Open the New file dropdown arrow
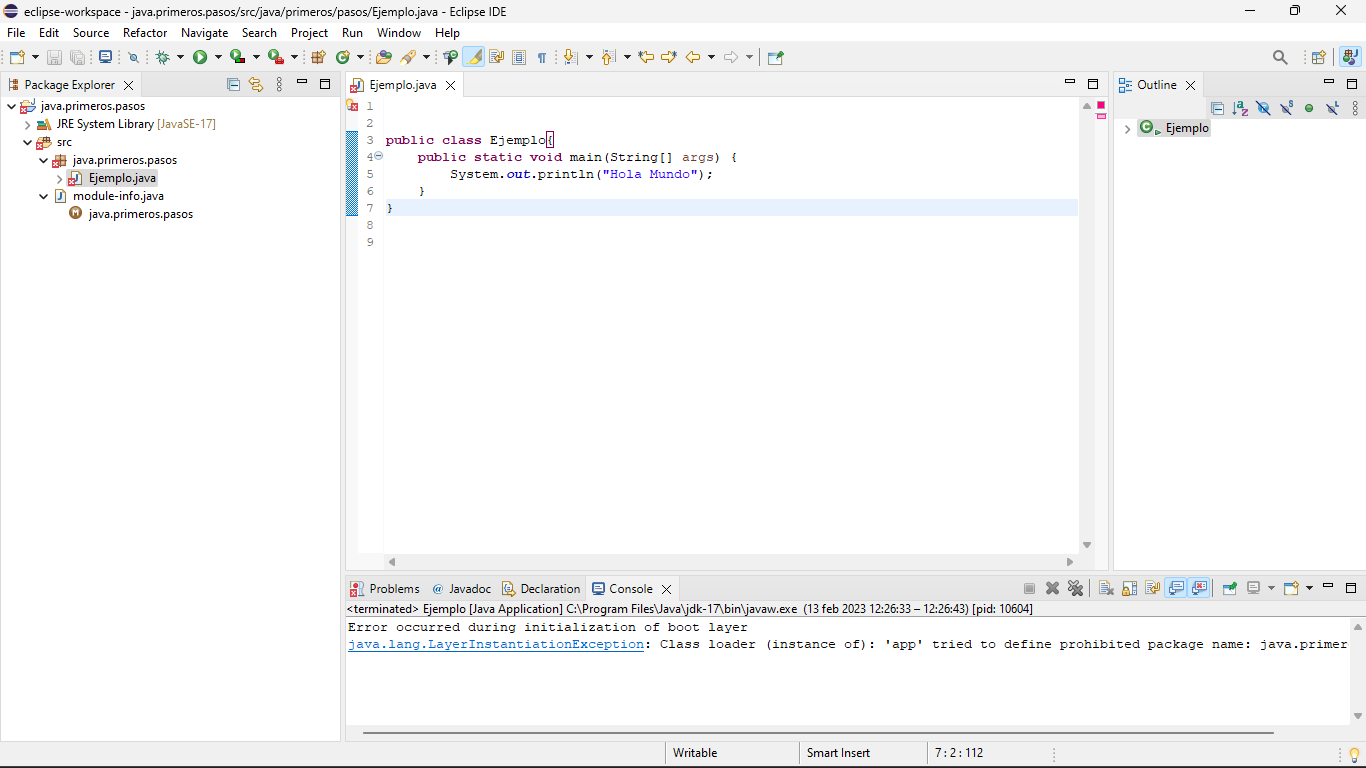The width and height of the screenshot is (1366, 768). tap(35, 58)
